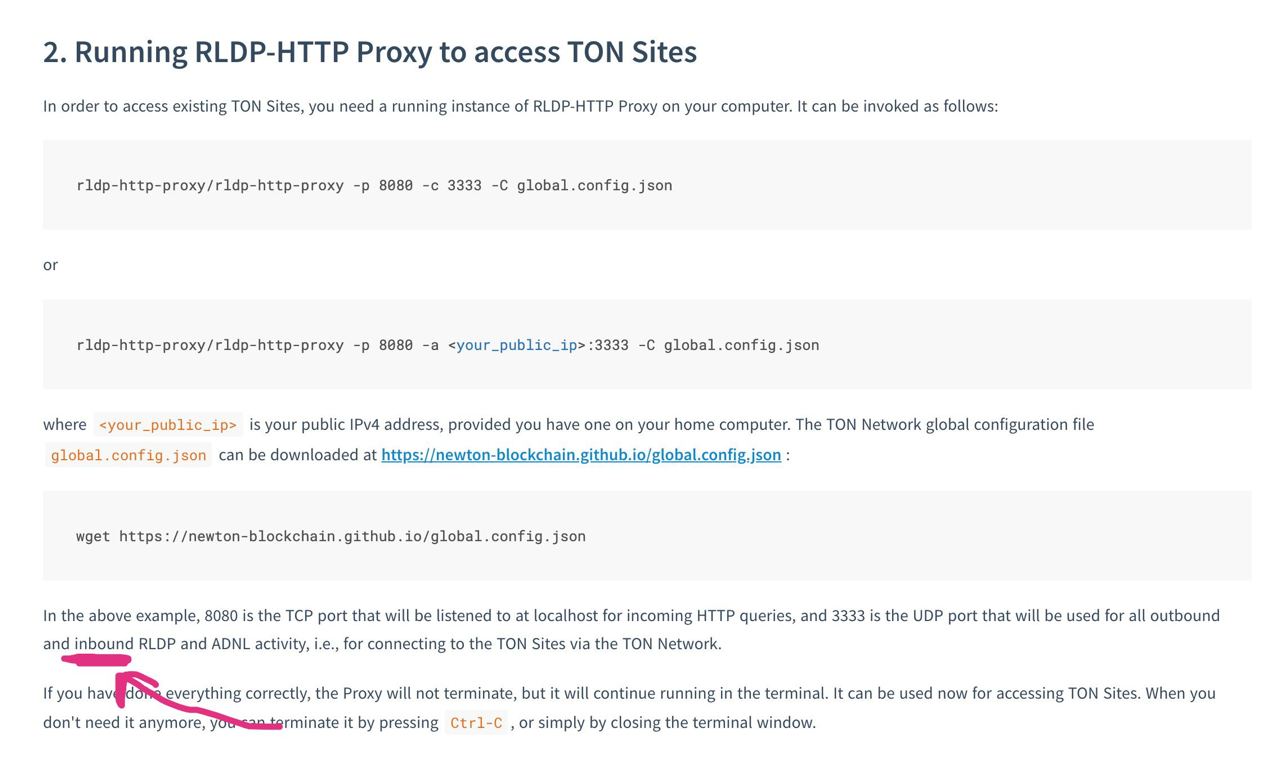Click the first rldp-http-proxy command with -c 3333
Viewport: 1280px width, 763px height.
click(374, 185)
